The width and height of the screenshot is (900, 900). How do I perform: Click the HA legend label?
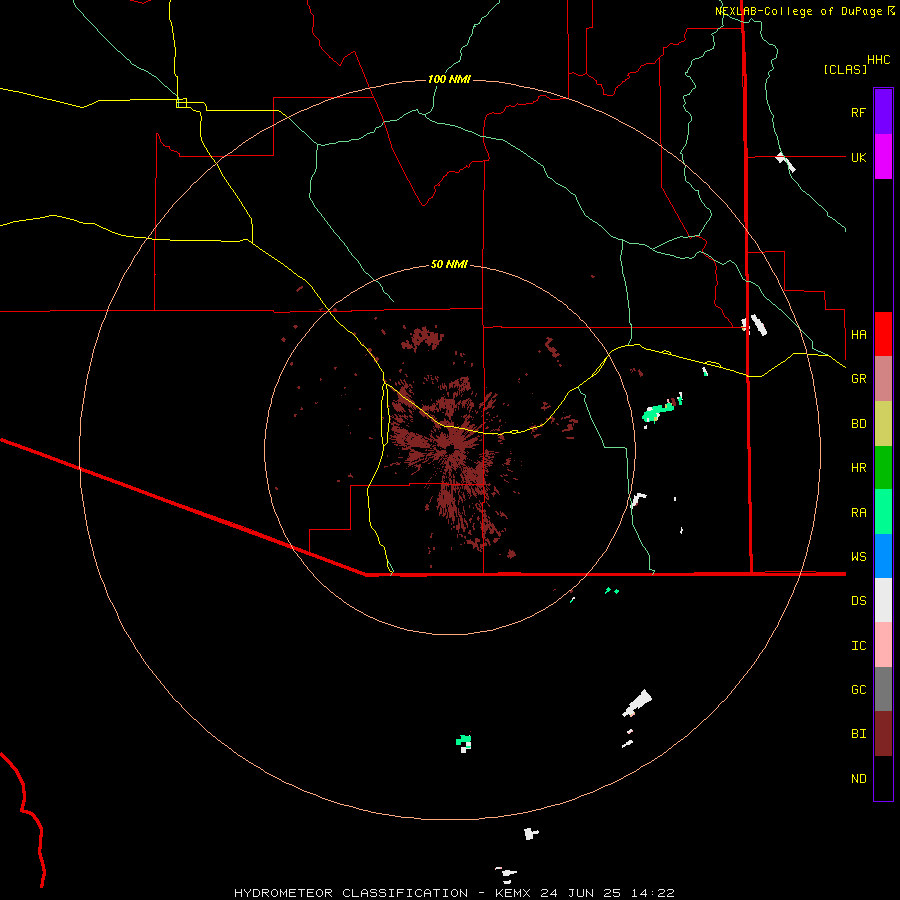tap(858, 334)
